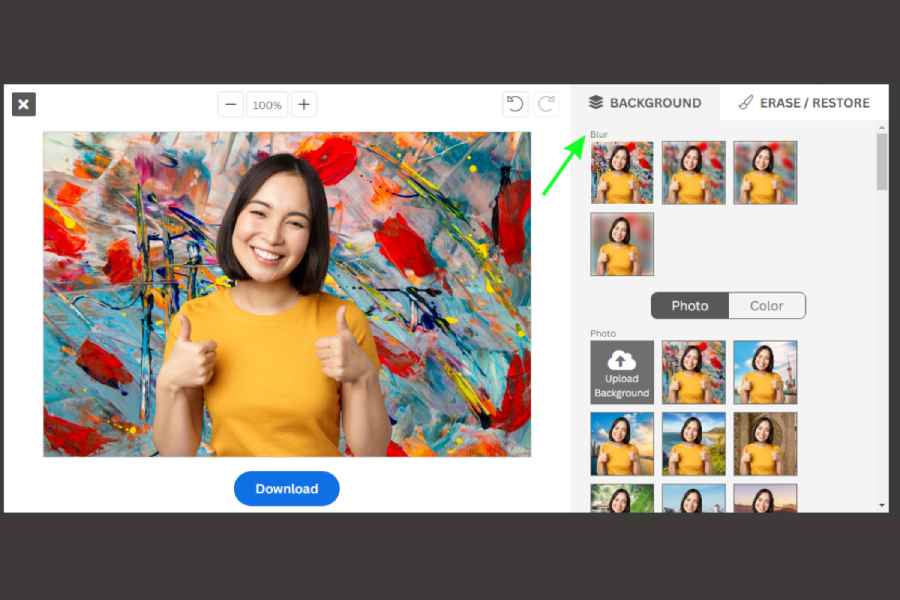Image resolution: width=900 pixels, height=600 pixels.
Task: Pick the tower skyline background thumbnail
Action: (765, 372)
